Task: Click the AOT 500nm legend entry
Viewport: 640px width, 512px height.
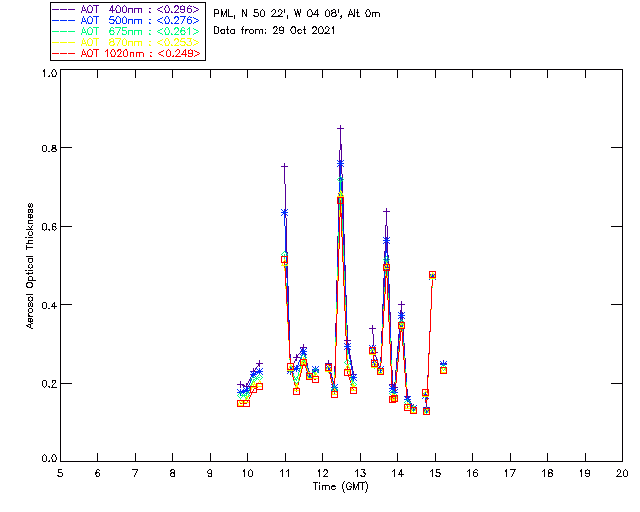Action: tap(127, 20)
